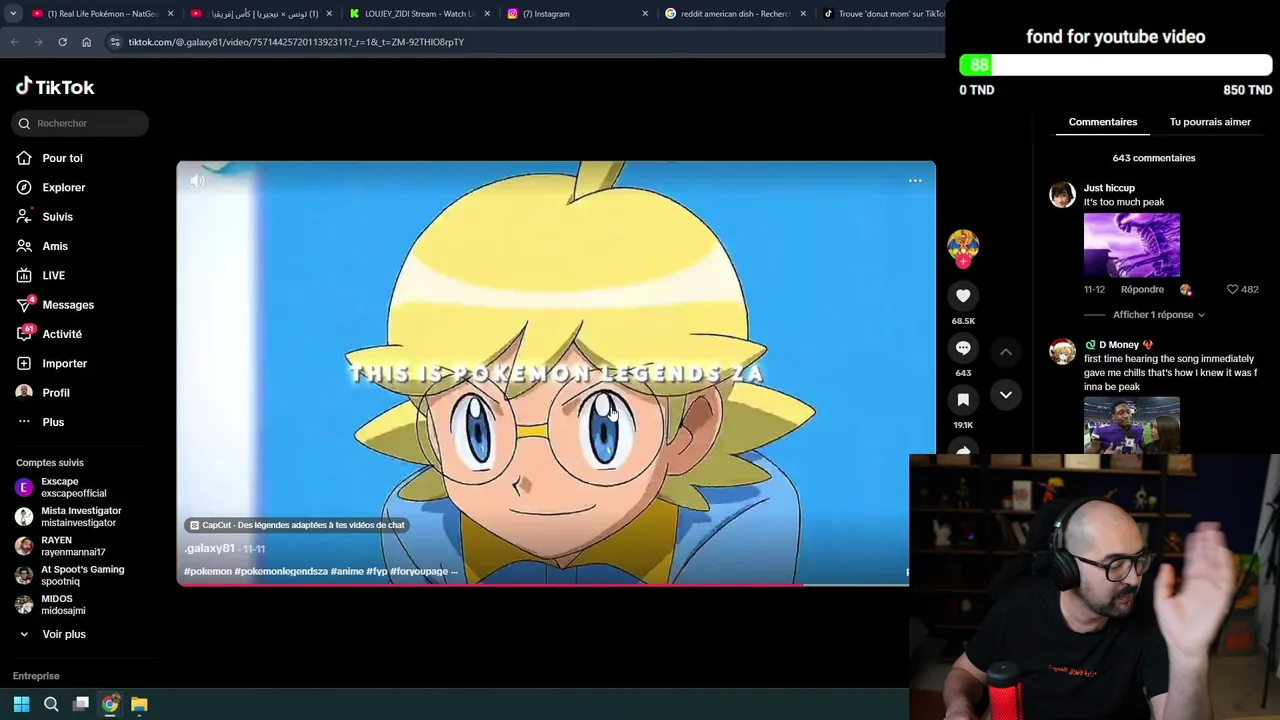Screen dimensions: 1280x720
Task: Go to next video arrow
Action: [1006, 395]
